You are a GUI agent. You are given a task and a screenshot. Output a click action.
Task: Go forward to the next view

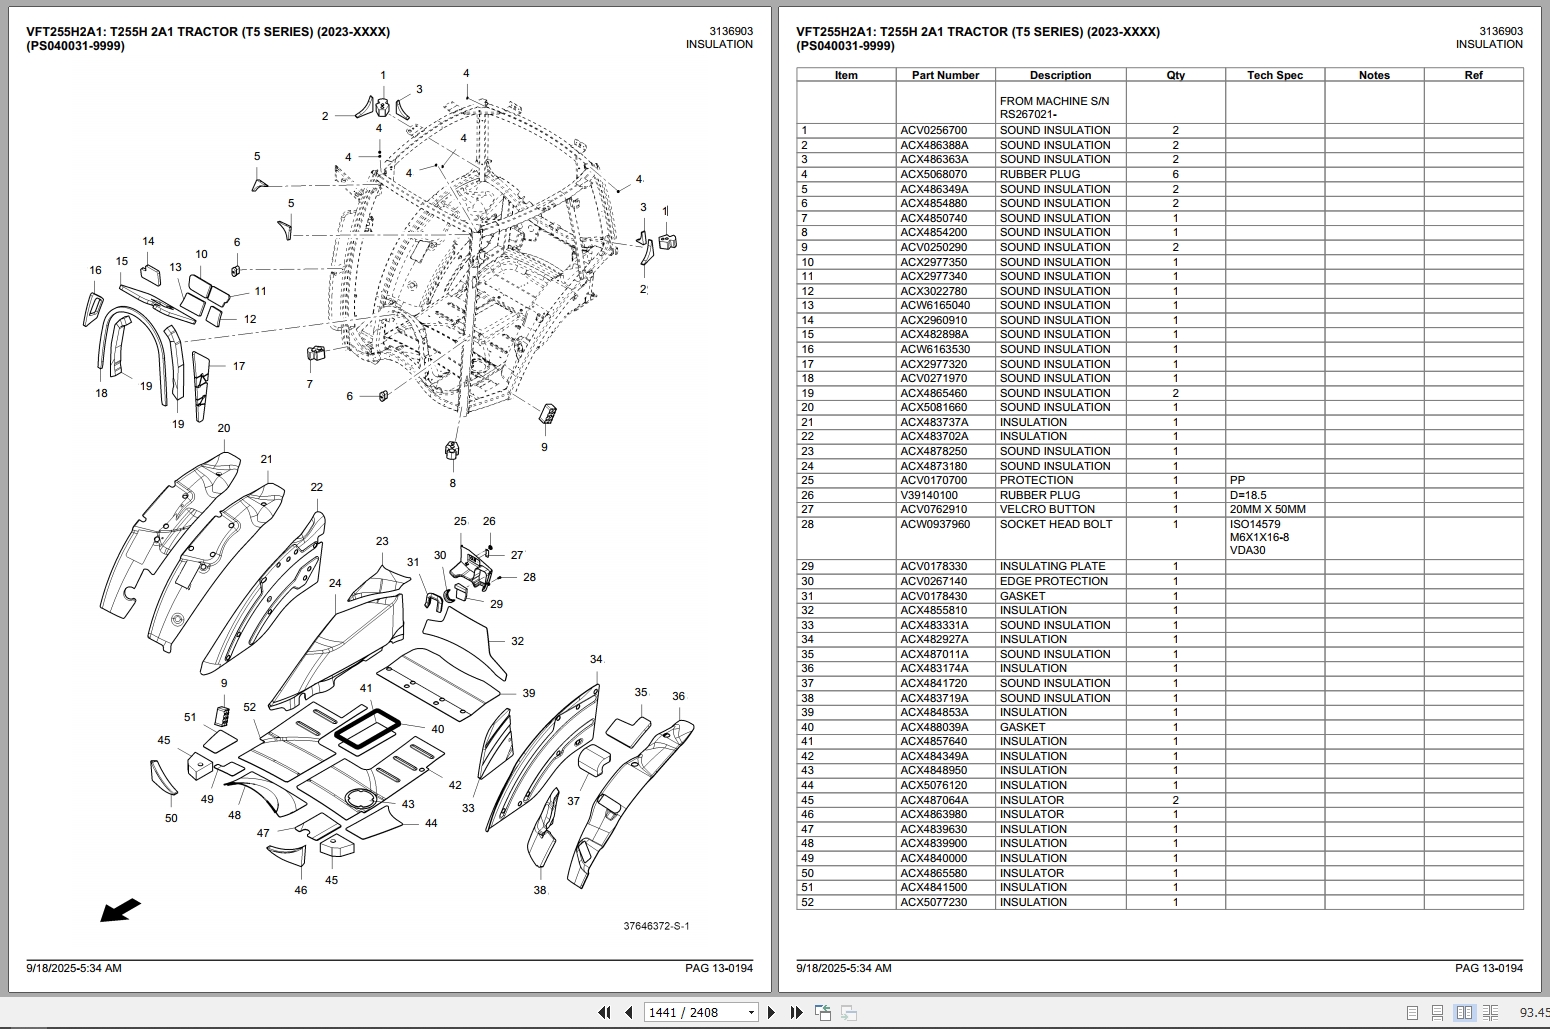coord(848,1012)
